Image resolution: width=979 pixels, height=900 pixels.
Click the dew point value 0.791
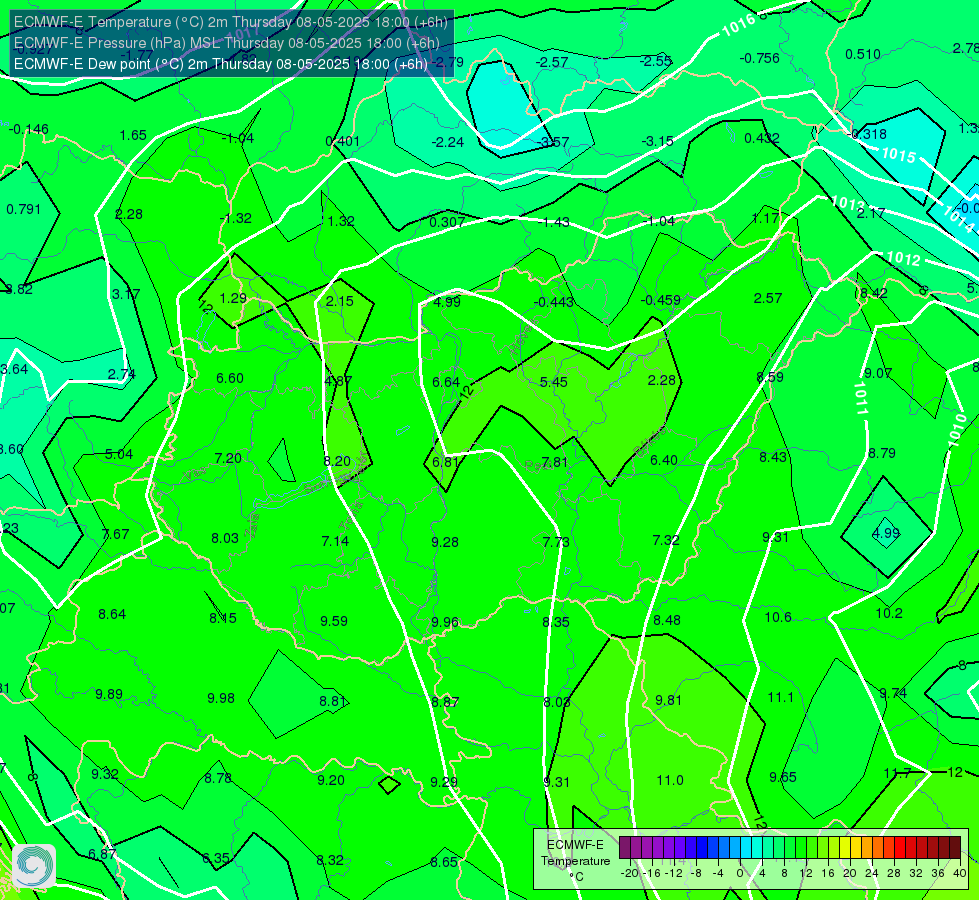24,209
